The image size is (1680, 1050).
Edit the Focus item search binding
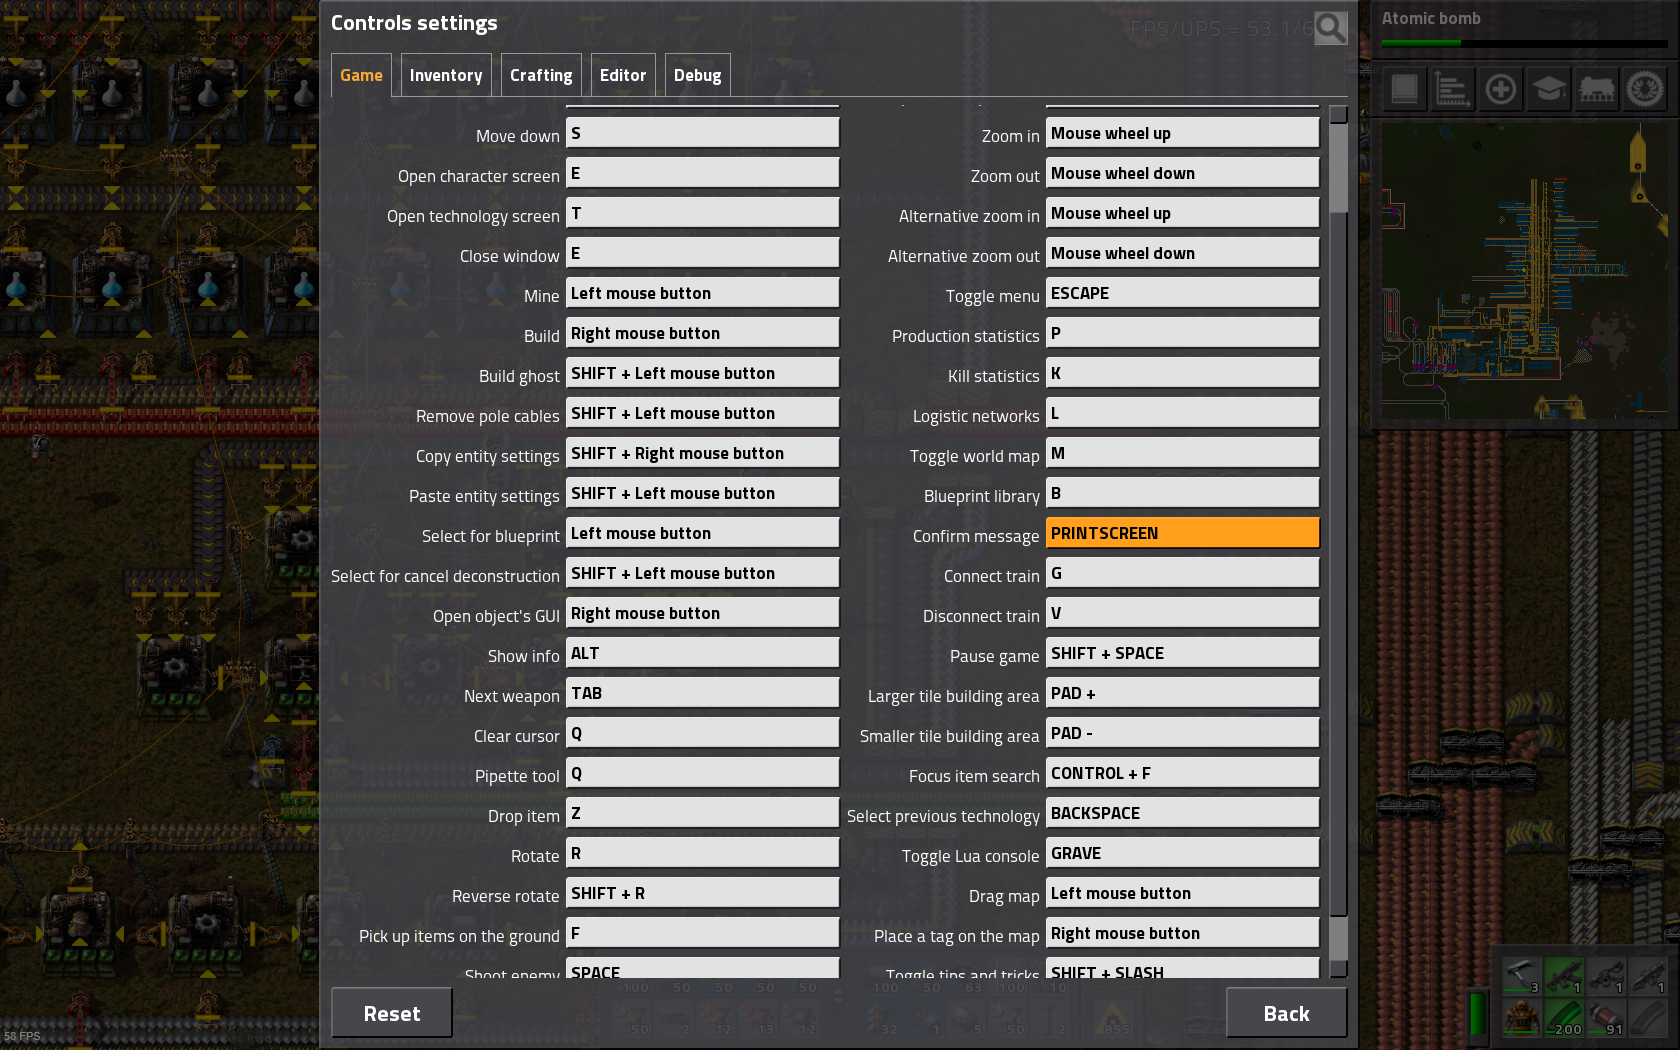(1182, 773)
